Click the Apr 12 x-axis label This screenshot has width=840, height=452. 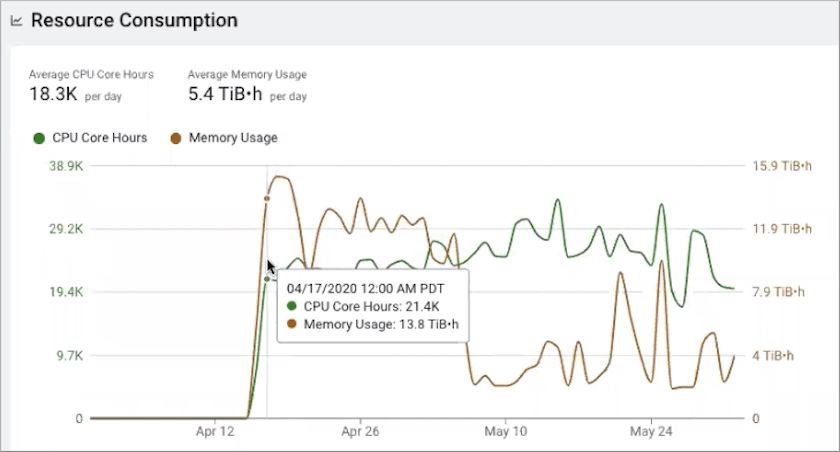[x=215, y=433]
